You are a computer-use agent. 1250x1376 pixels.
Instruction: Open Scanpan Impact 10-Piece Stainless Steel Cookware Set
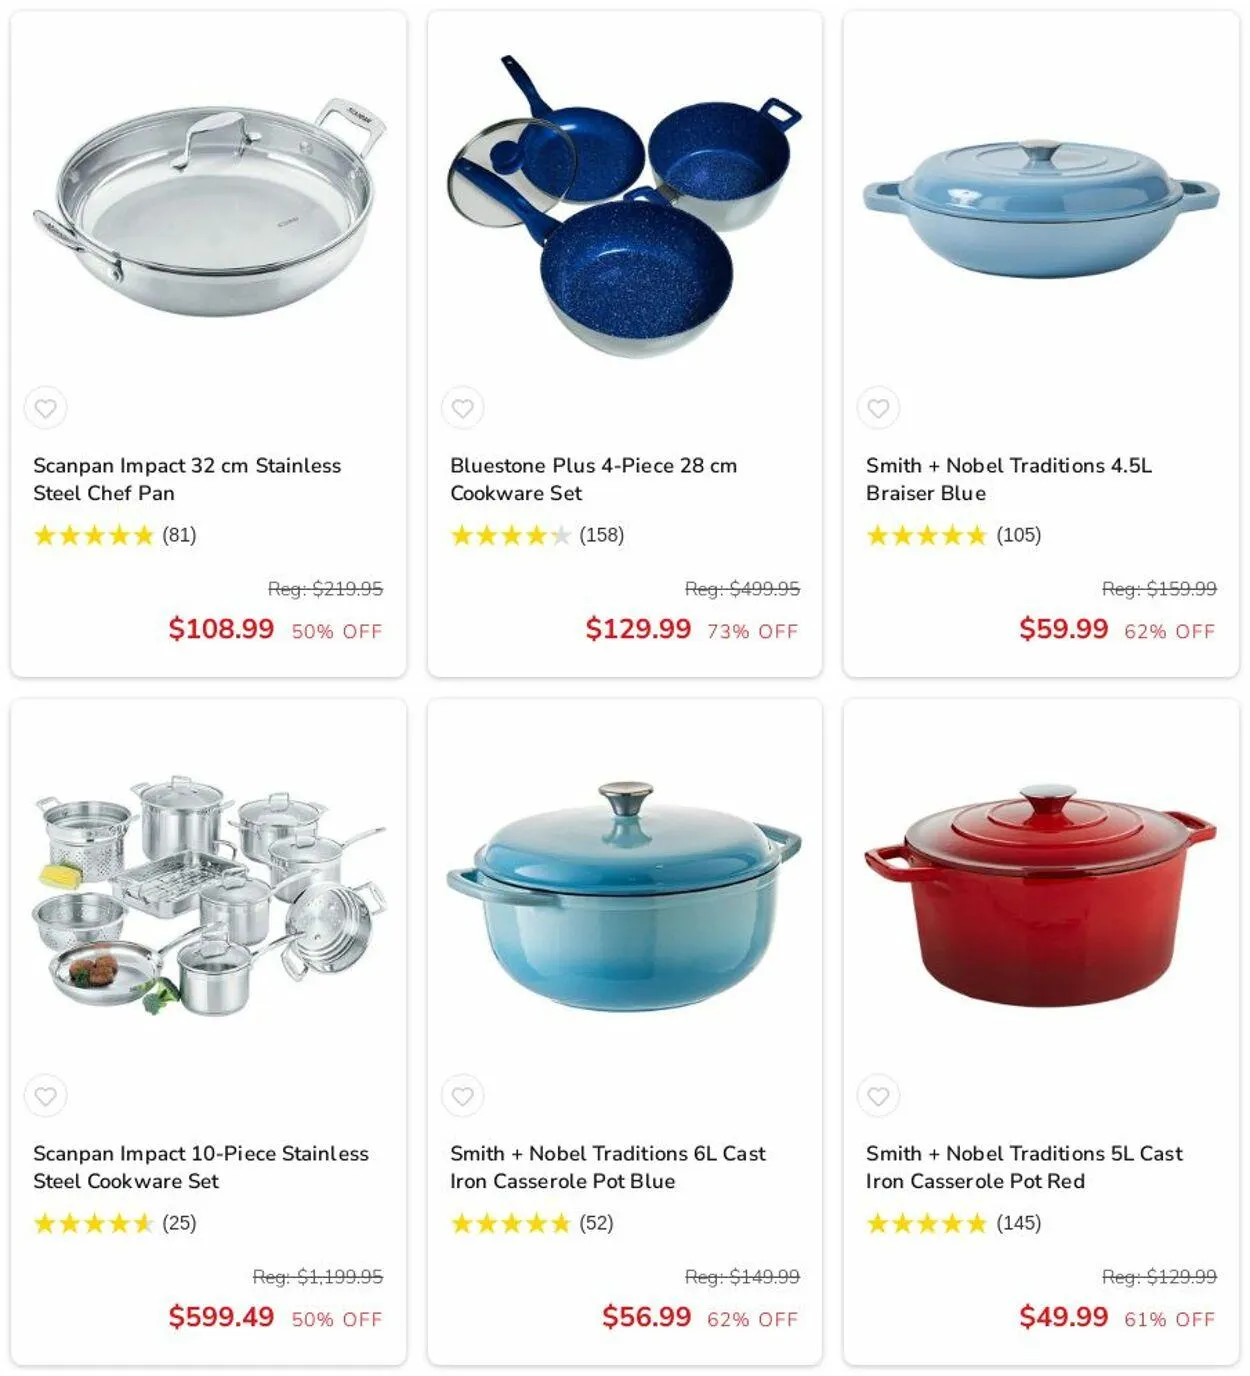click(201, 1167)
